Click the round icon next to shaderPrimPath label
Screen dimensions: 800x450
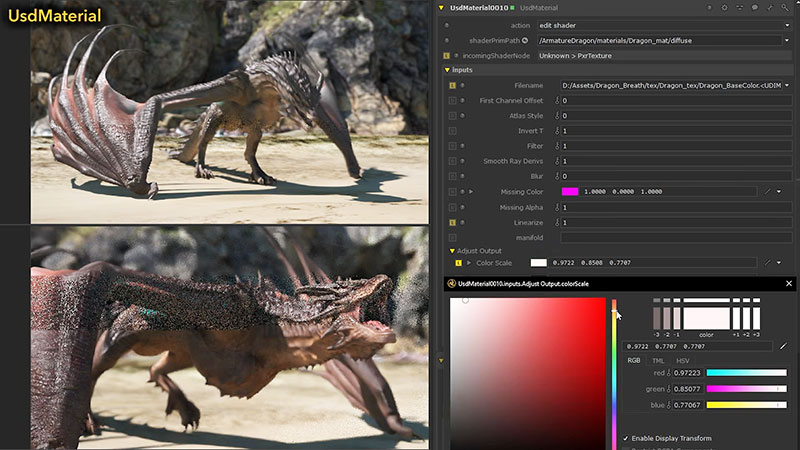[x=525, y=40]
